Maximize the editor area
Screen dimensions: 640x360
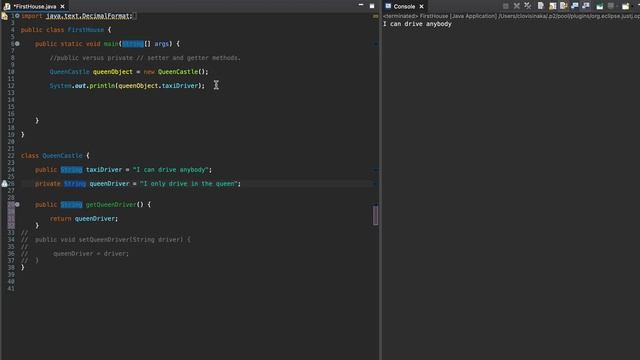point(372,6)
